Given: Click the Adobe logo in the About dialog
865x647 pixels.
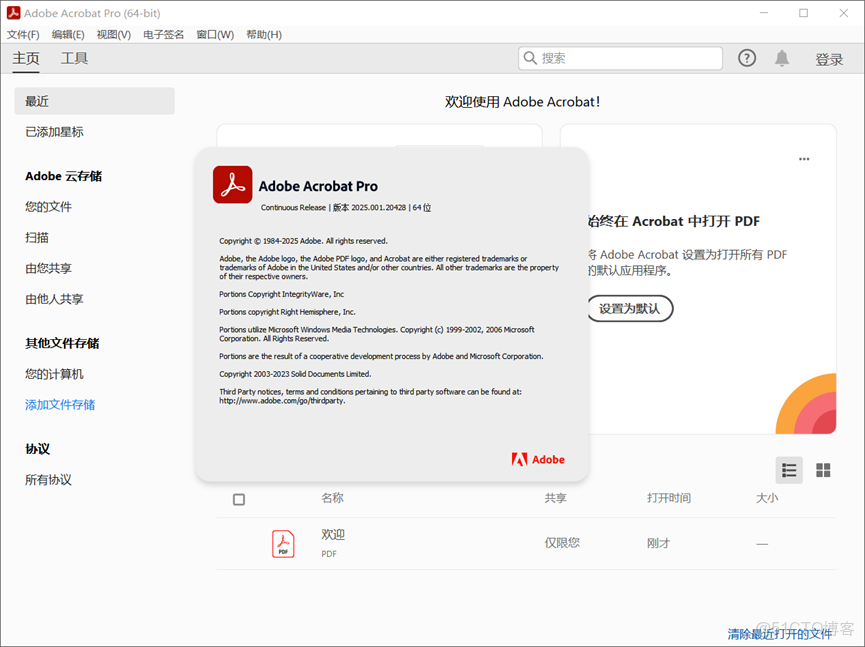Looking at the screenshot, I should 537,460.
